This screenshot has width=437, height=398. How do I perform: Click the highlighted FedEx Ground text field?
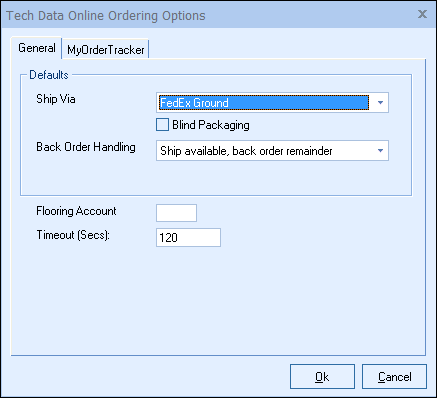(x=264, y=103)
